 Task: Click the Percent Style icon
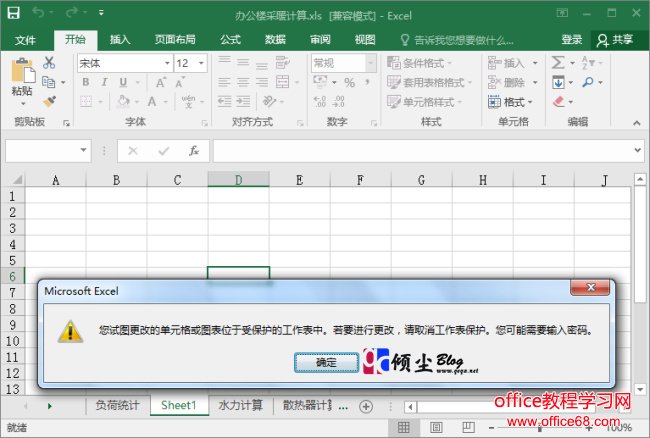click(349, 82)
